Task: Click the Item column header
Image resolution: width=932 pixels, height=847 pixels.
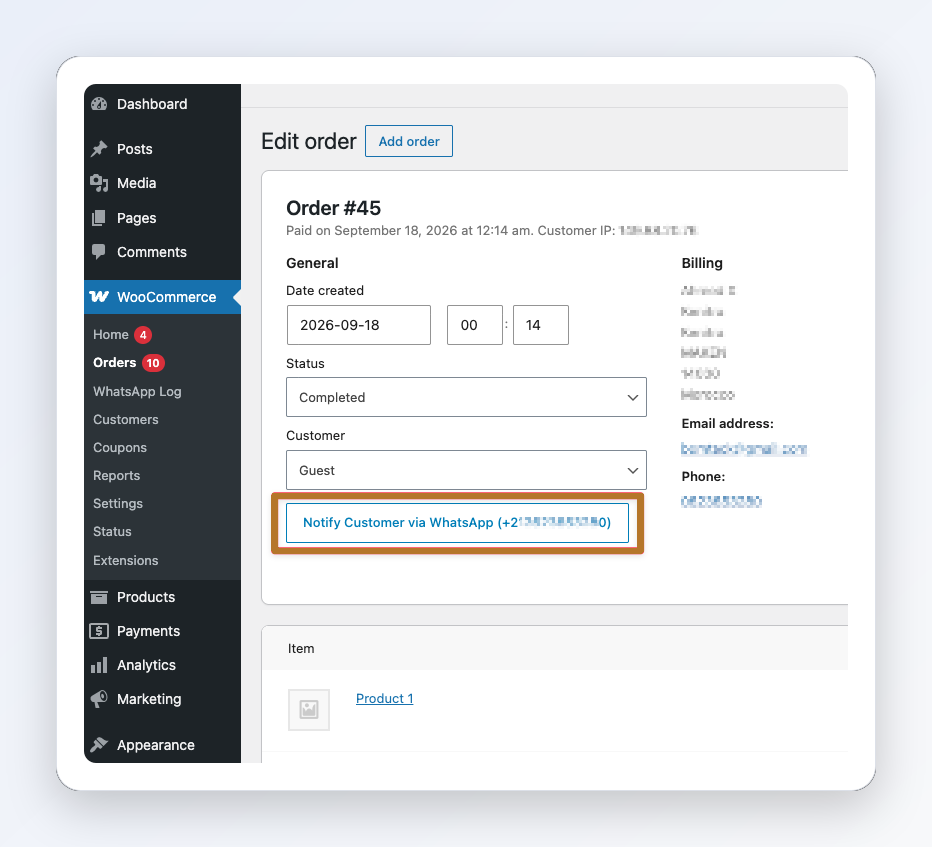Action: tap(301, 648)
